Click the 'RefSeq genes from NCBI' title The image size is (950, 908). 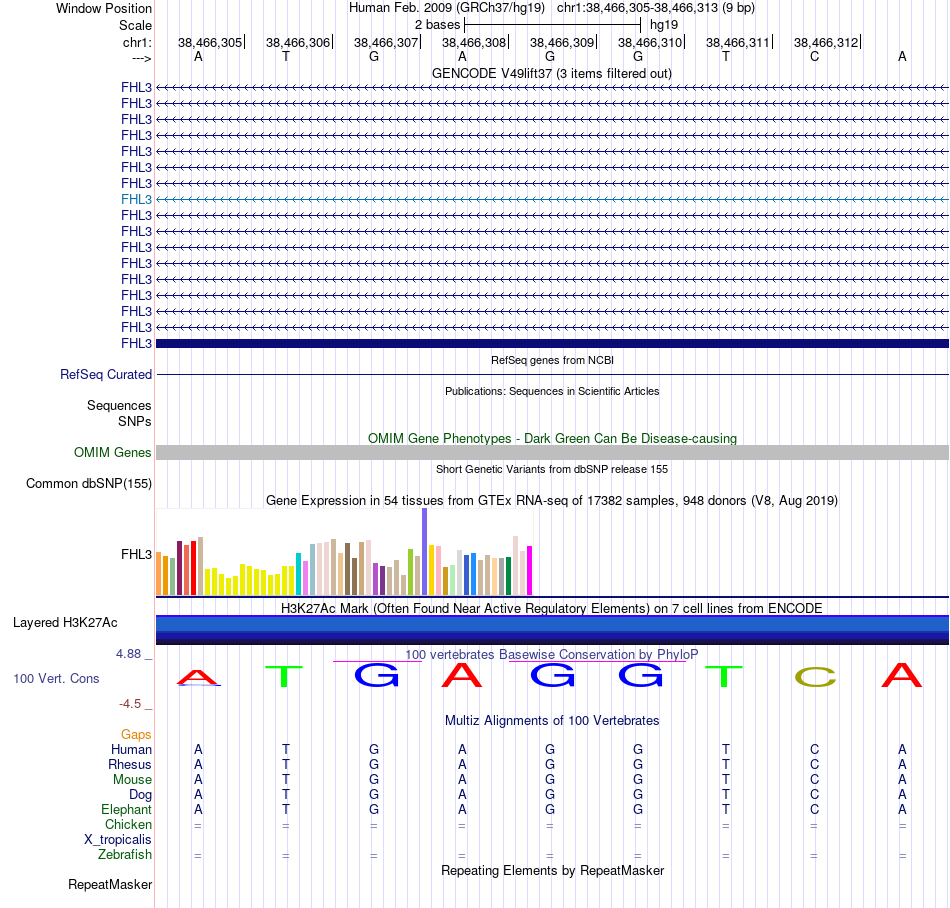(x=553, y=360)
